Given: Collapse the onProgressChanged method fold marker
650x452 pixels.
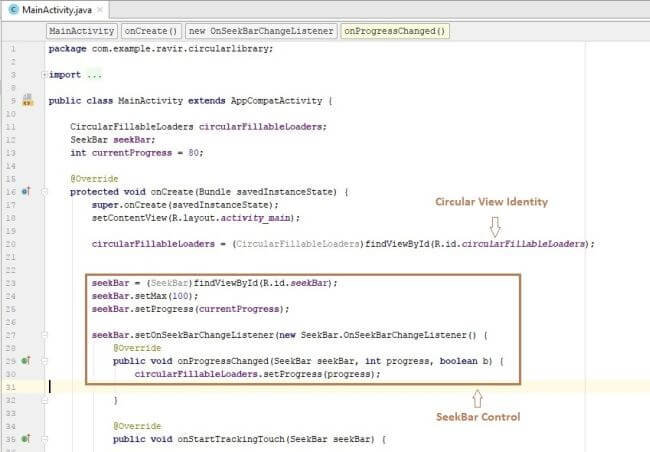Looking at the screenshot, I should [x=44, y=361].
